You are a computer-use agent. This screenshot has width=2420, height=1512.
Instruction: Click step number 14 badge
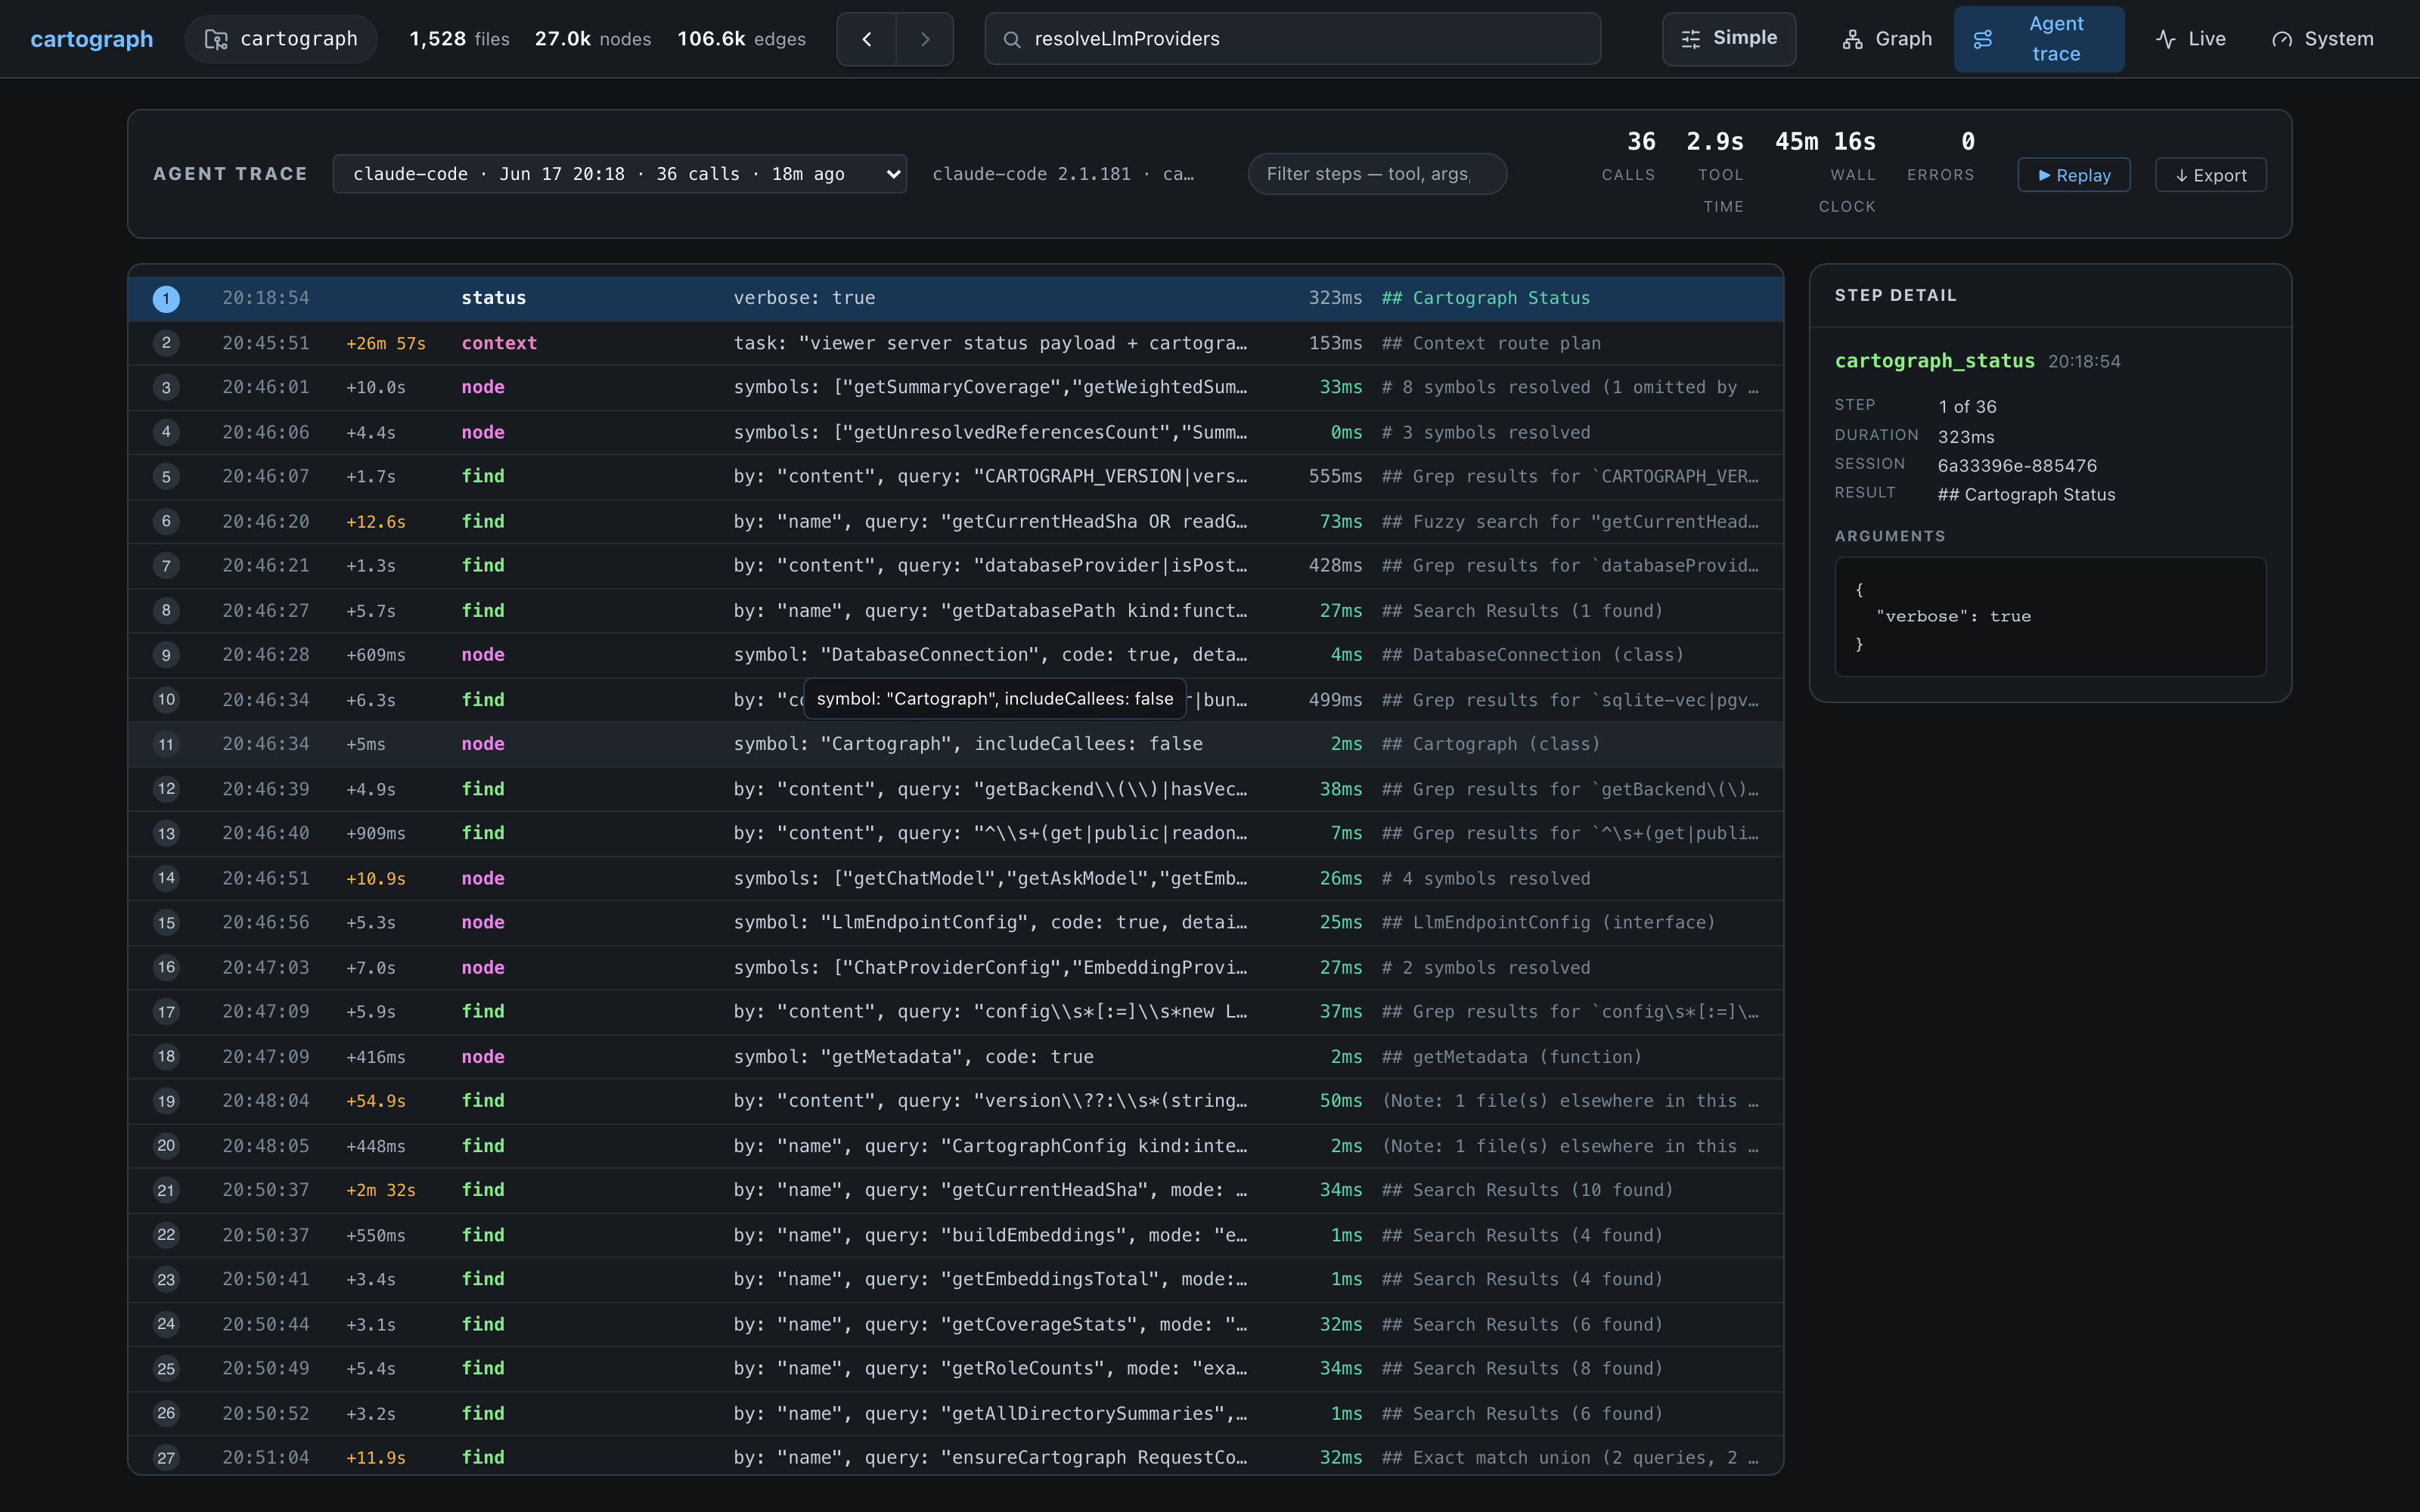(x=166, y=878)
